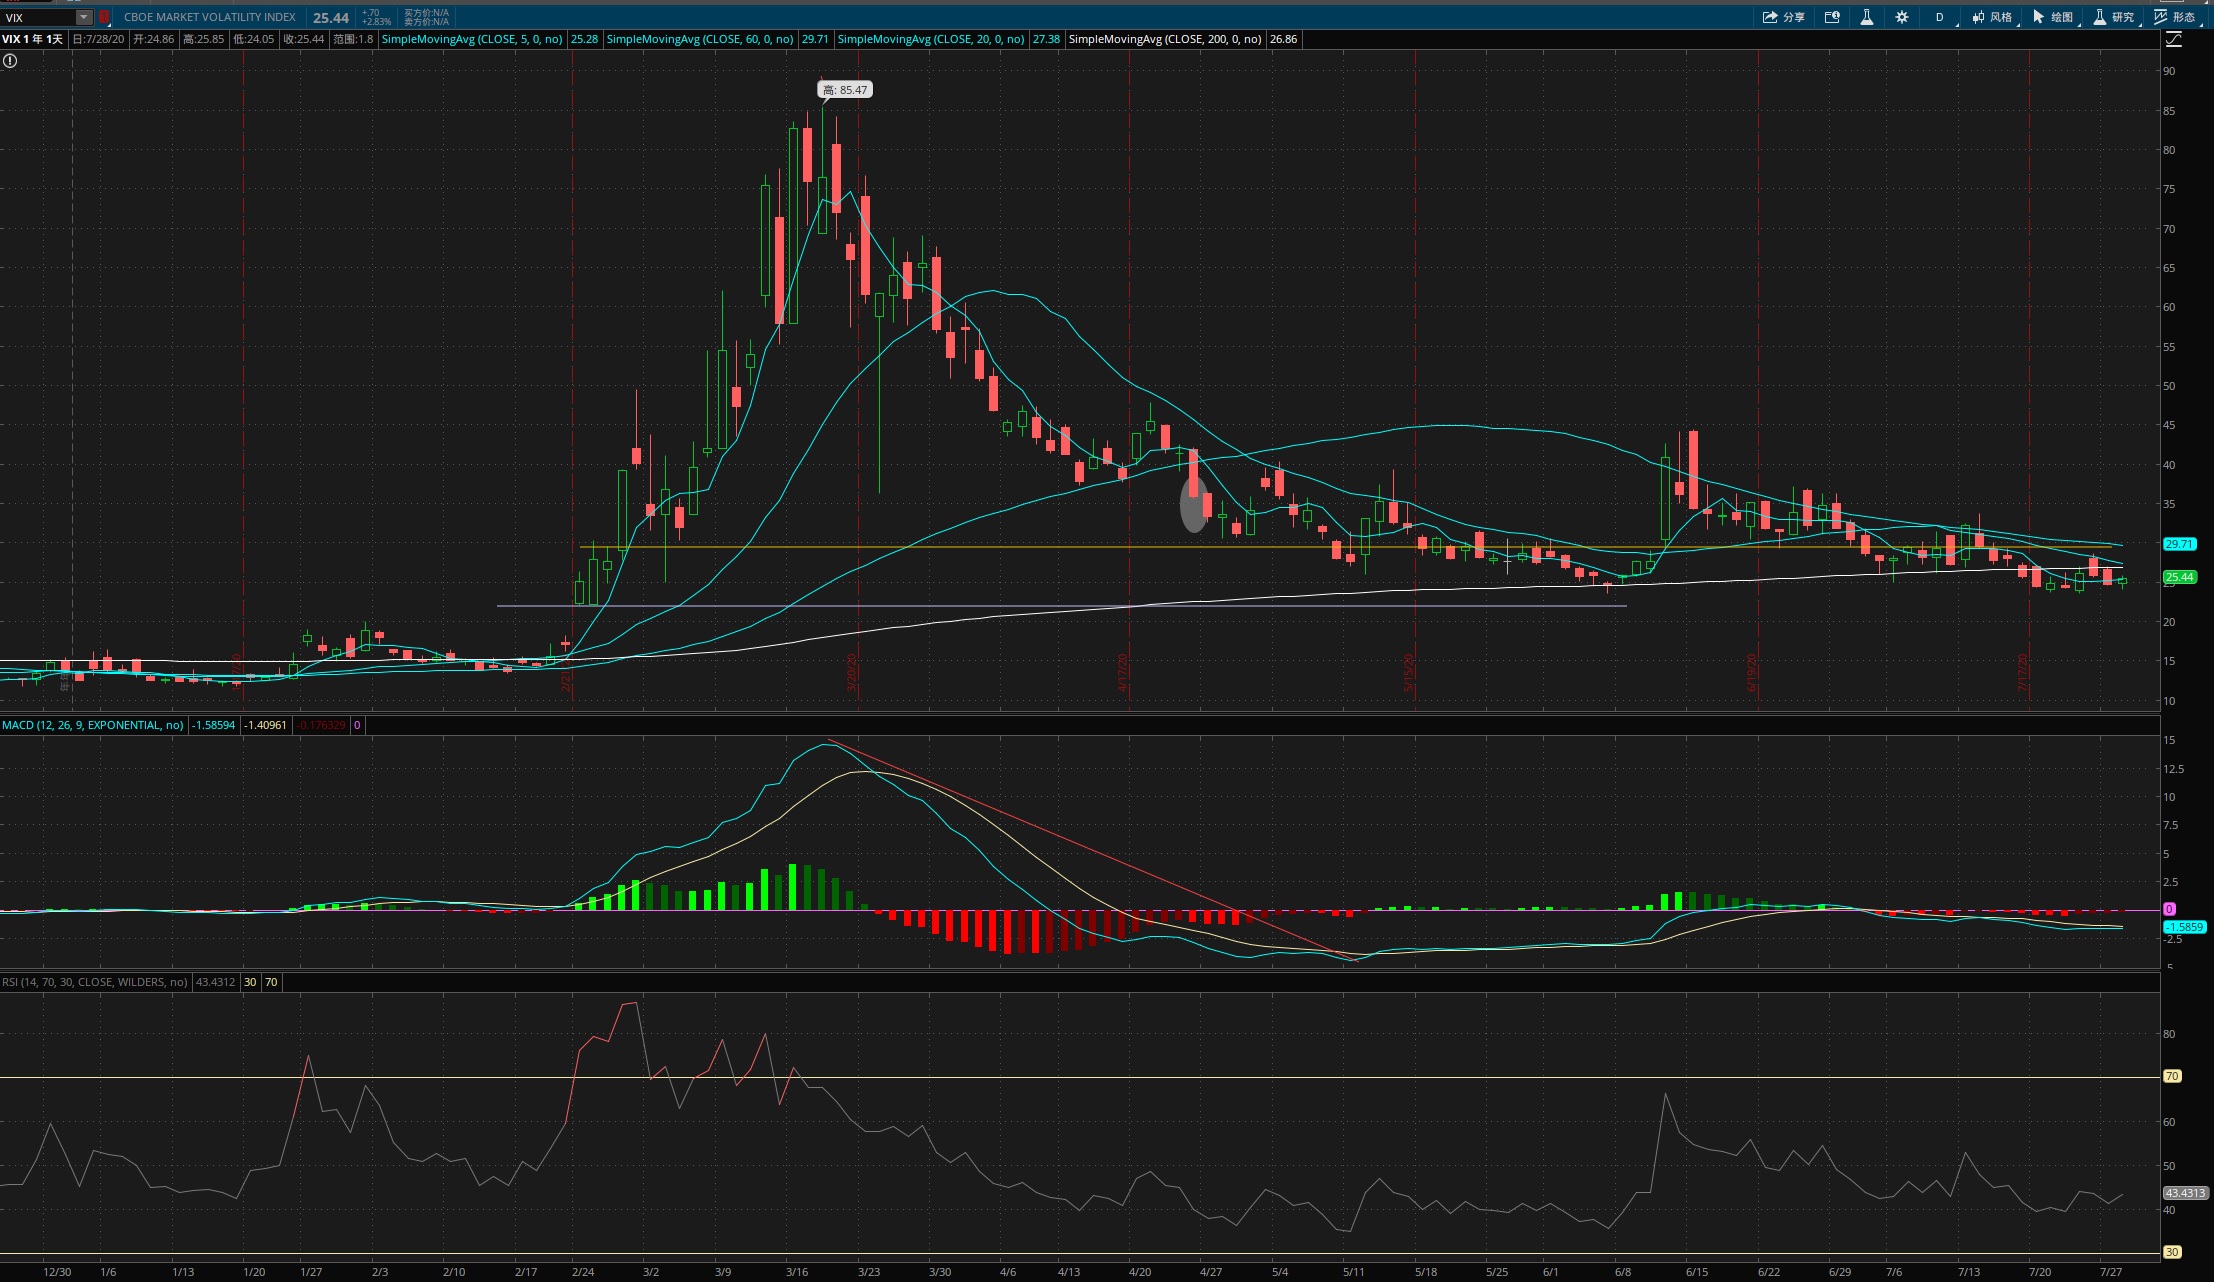Viewport: 2214px width, 1282px height.
Task: Click the +2.83% percent change value
Action: pyautogui.click(x=377, y=22)
